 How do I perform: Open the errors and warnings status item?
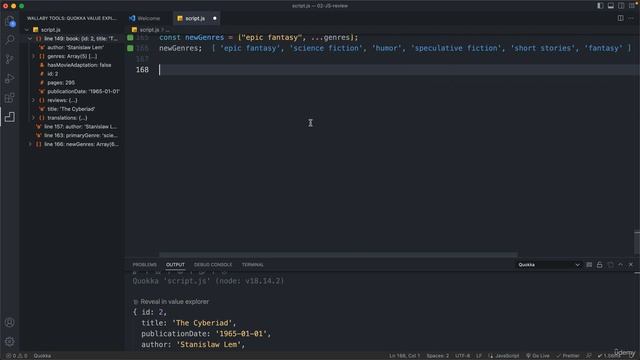16,356
